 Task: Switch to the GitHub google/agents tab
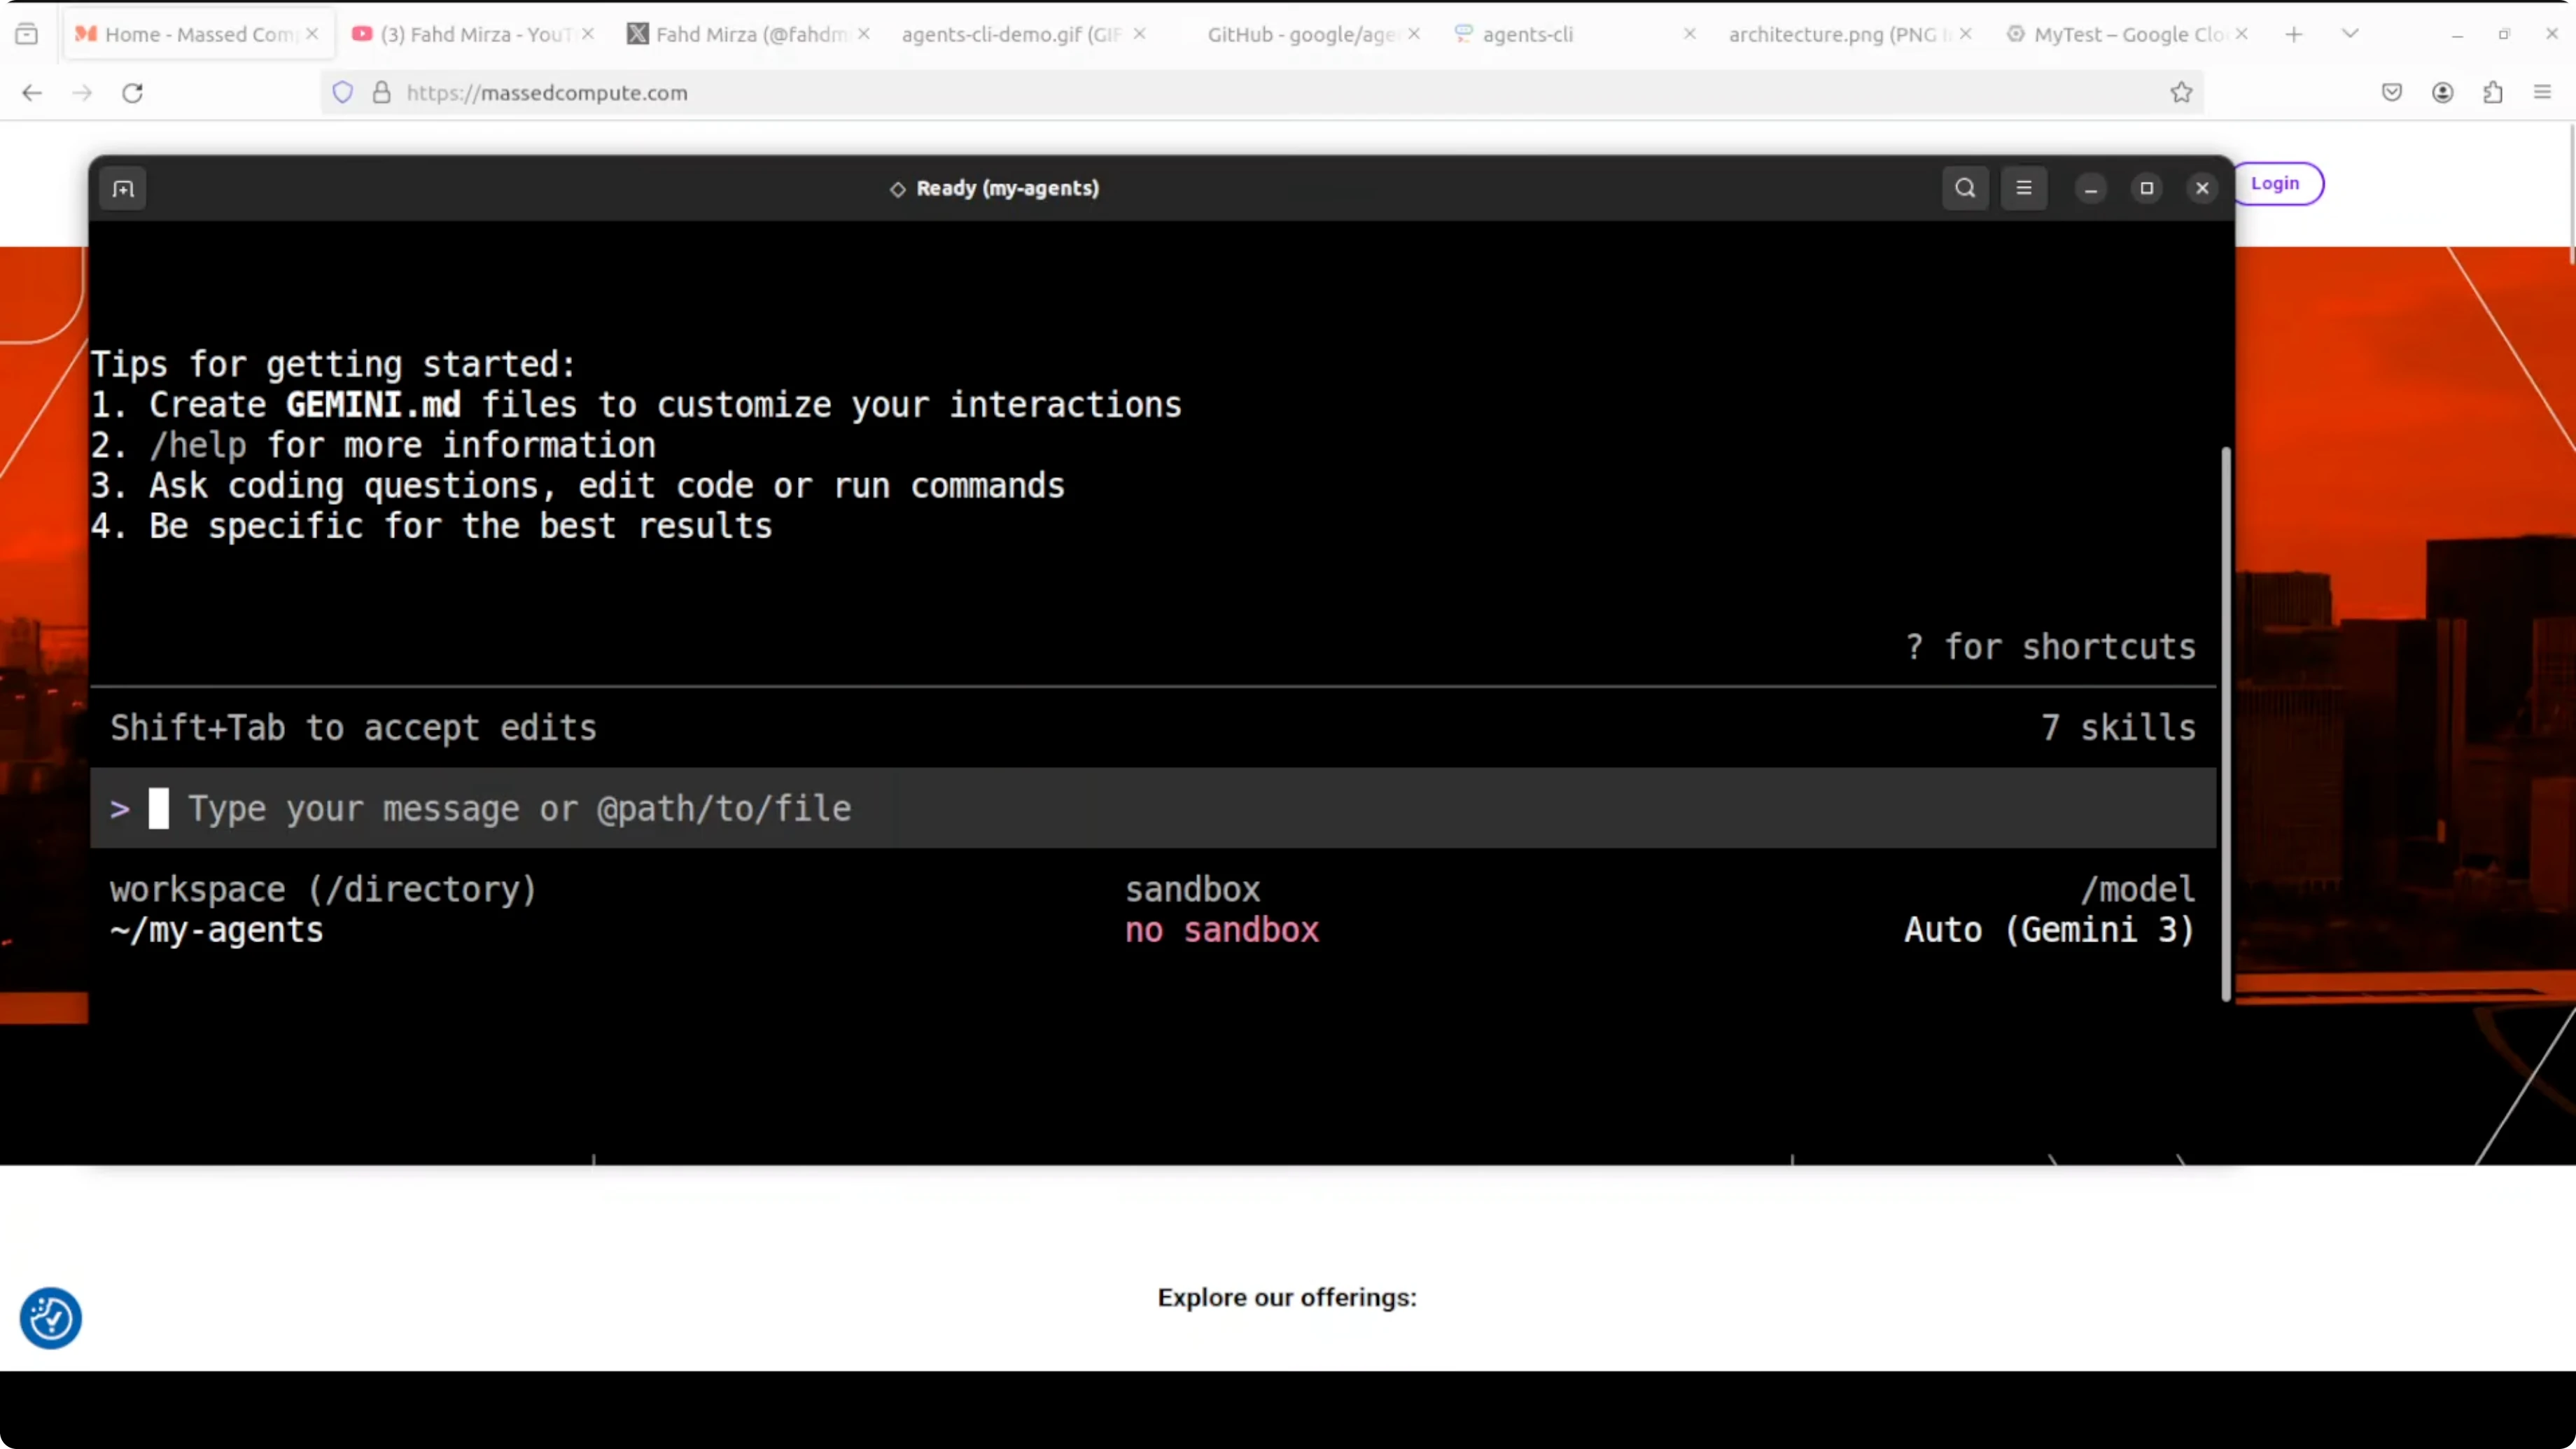1300,34
